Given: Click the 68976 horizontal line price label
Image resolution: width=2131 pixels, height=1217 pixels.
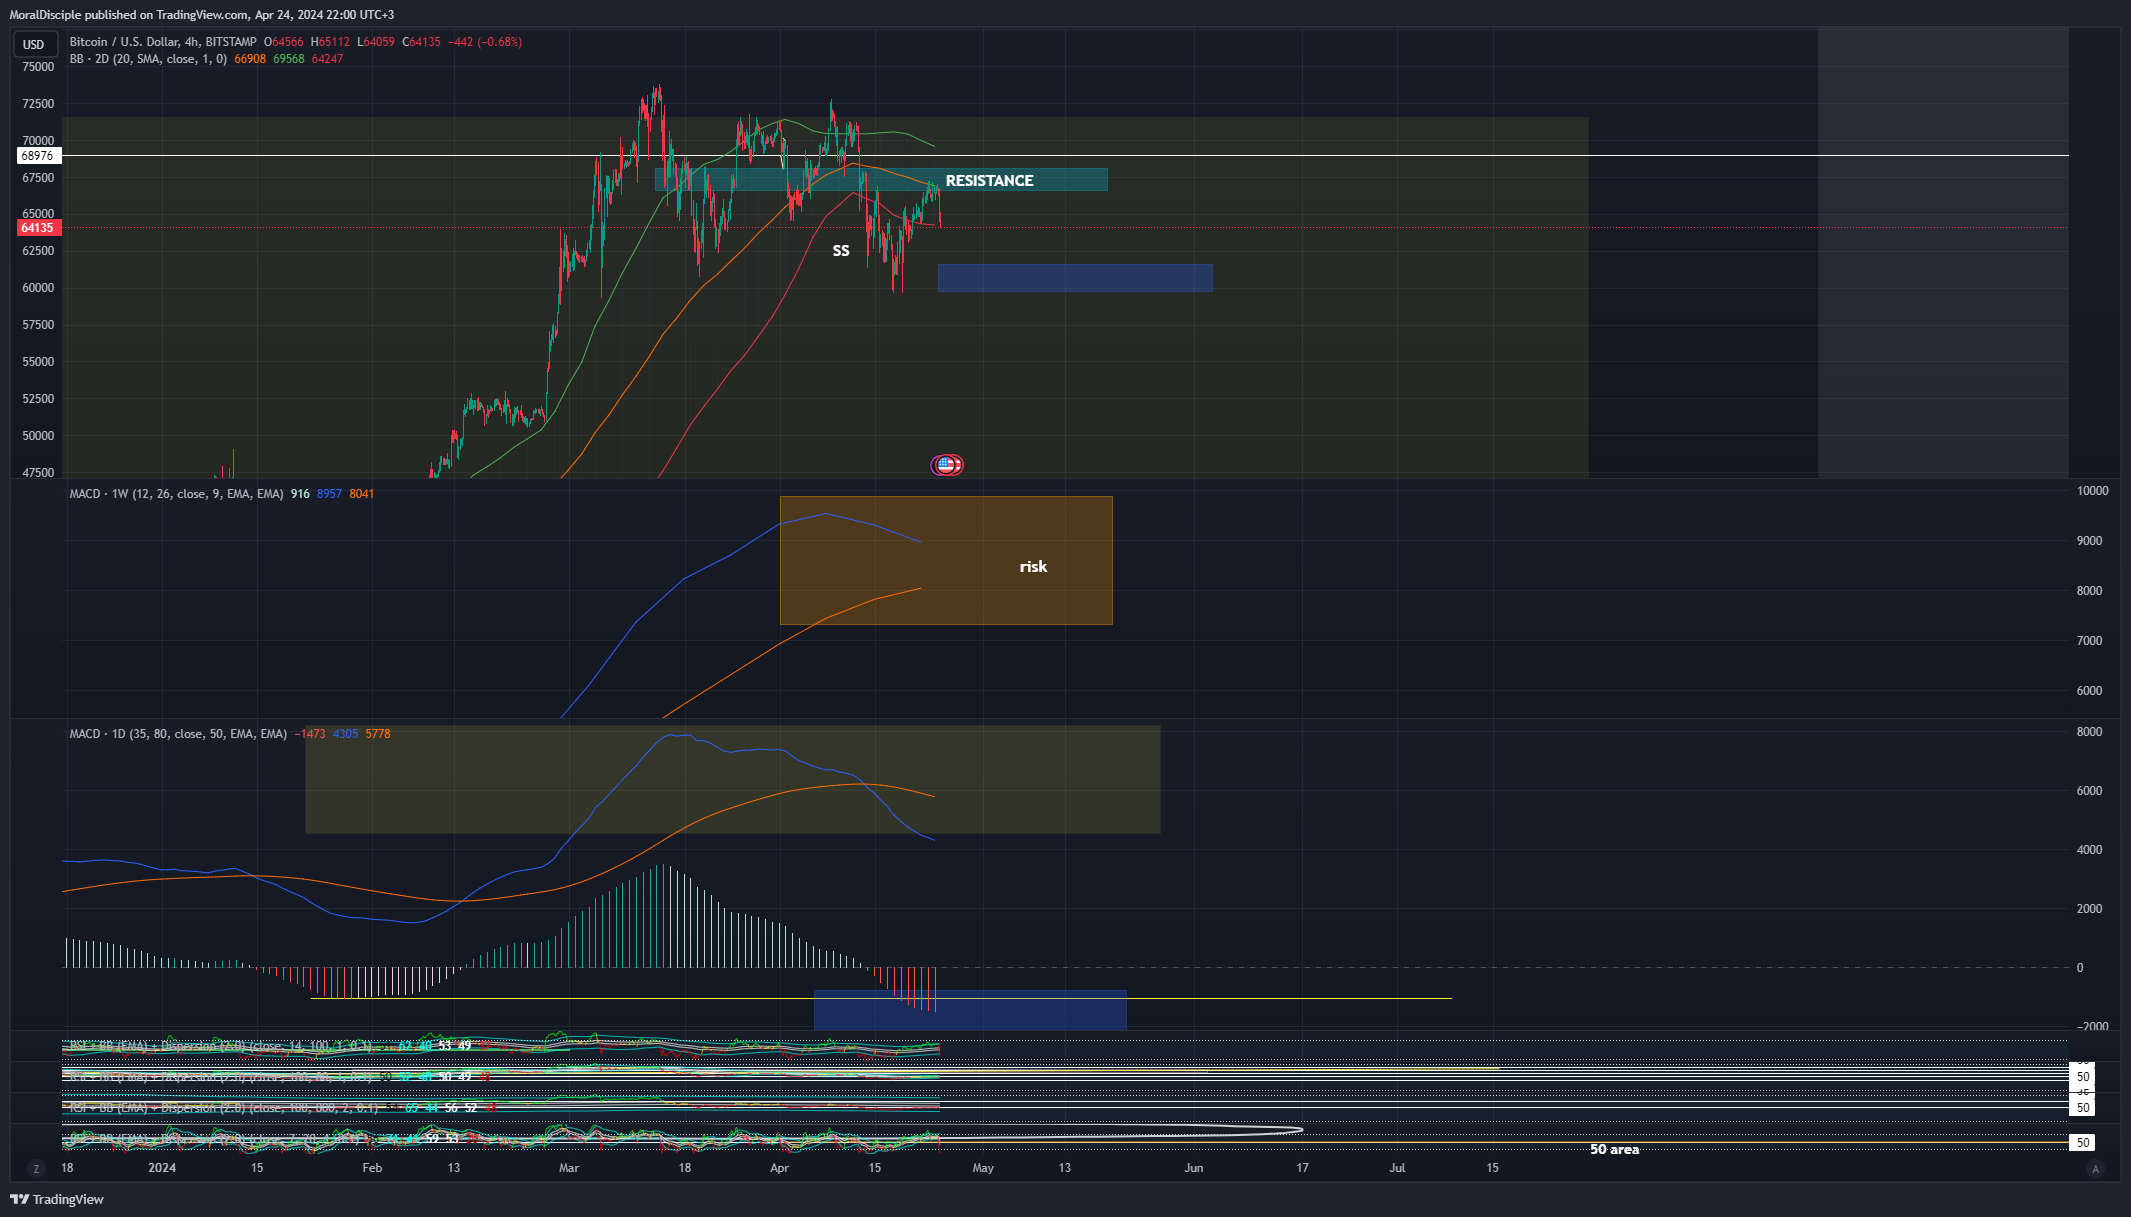Looking at the screenshot, I should [39, 156].
